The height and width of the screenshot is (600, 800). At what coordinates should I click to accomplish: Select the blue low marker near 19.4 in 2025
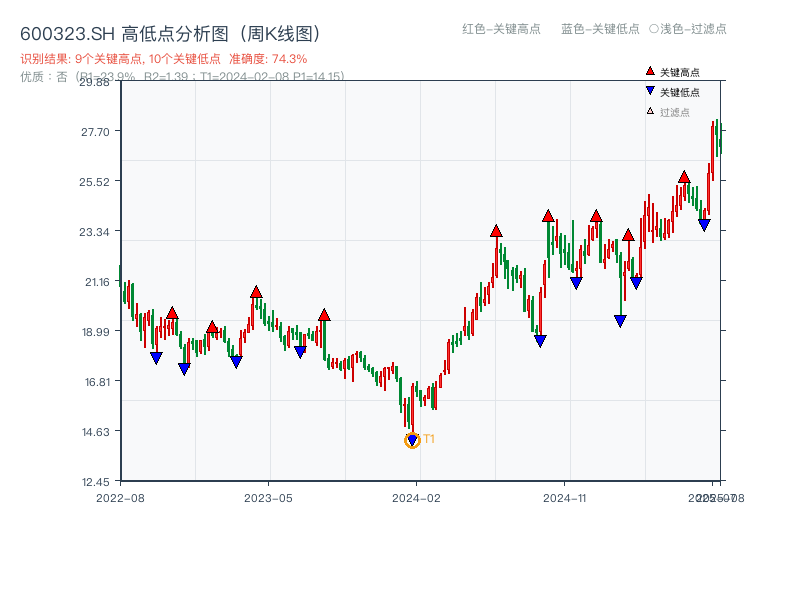(620, 321)
